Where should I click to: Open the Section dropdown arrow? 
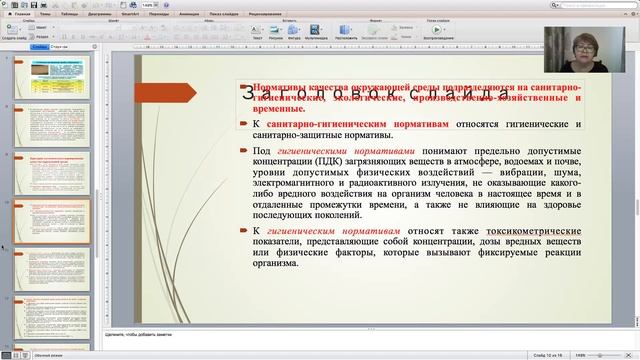pyautogui.click(x=53, y=36)
